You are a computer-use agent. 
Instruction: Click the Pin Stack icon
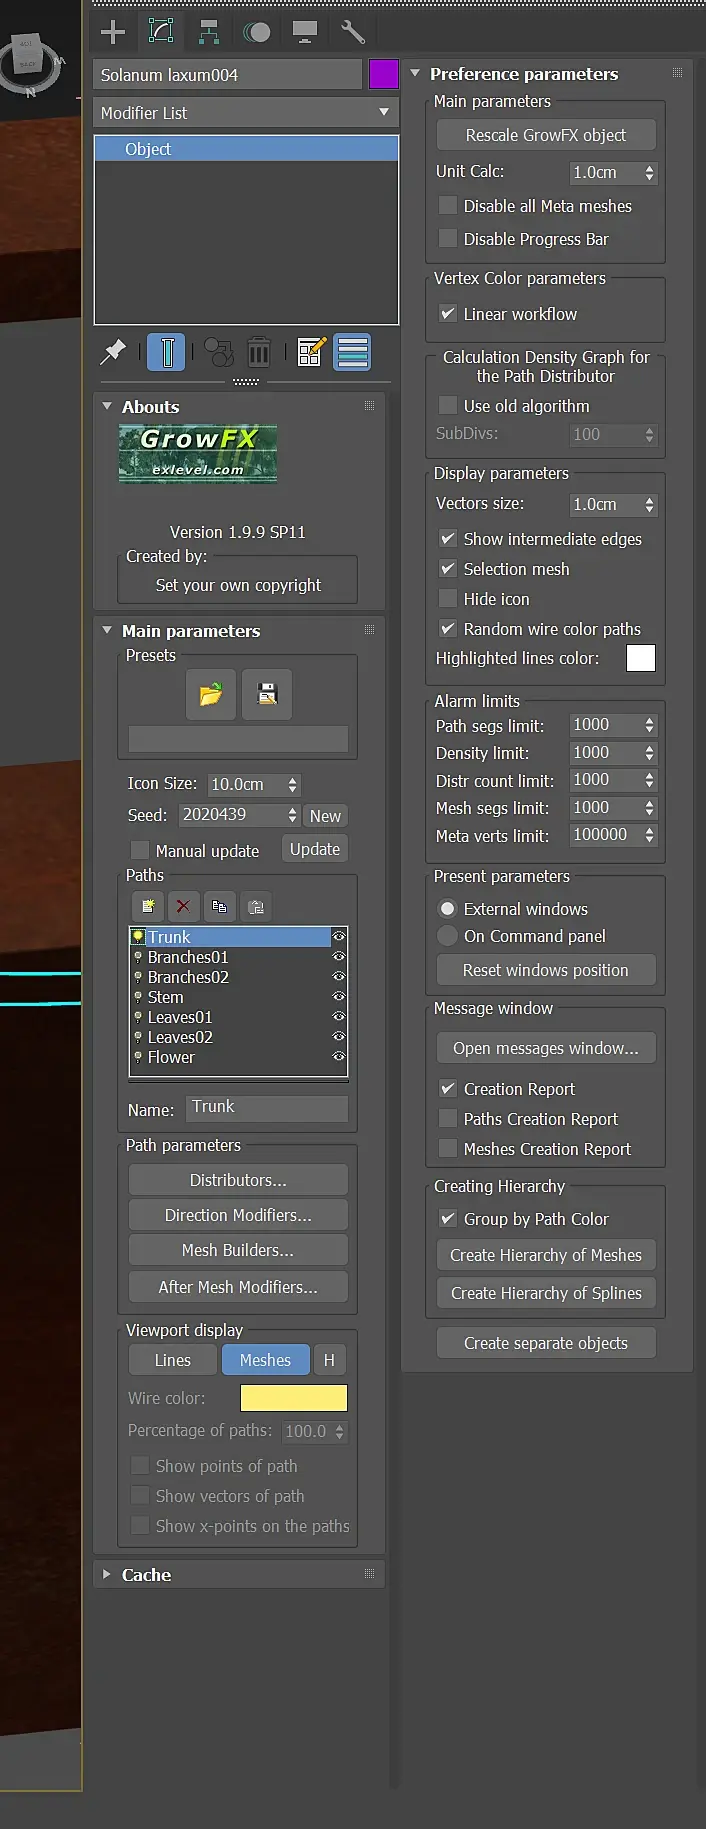[x=113, y=352]
